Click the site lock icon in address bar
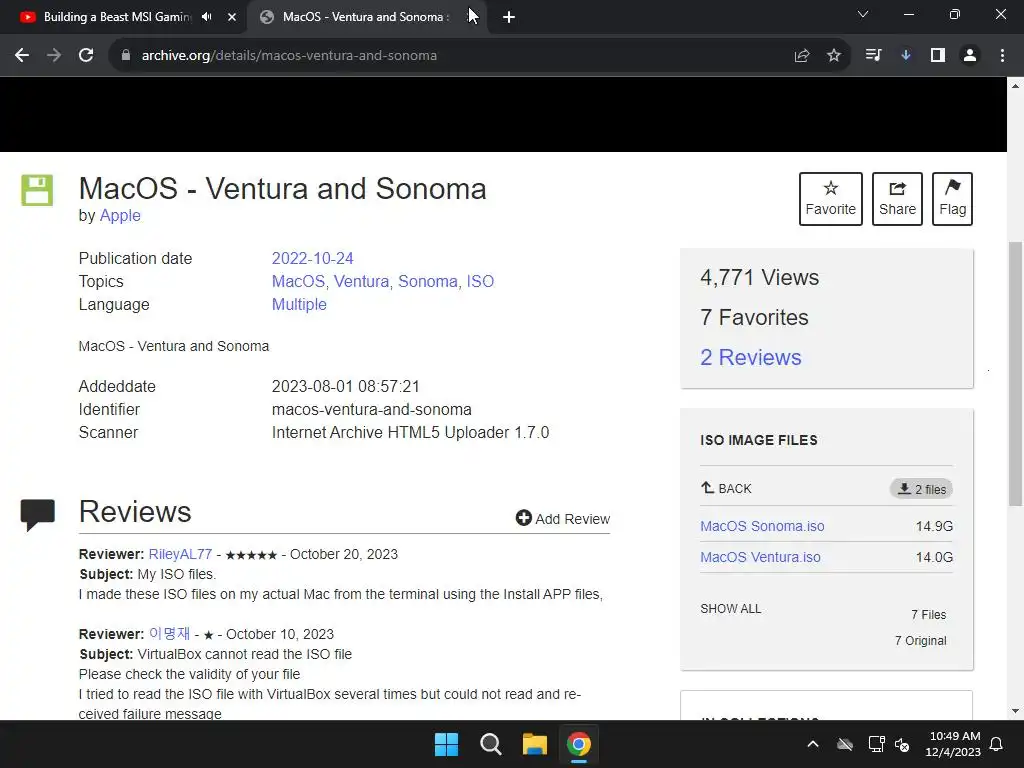Screen dimensions: 1024x768 (126, 56)
